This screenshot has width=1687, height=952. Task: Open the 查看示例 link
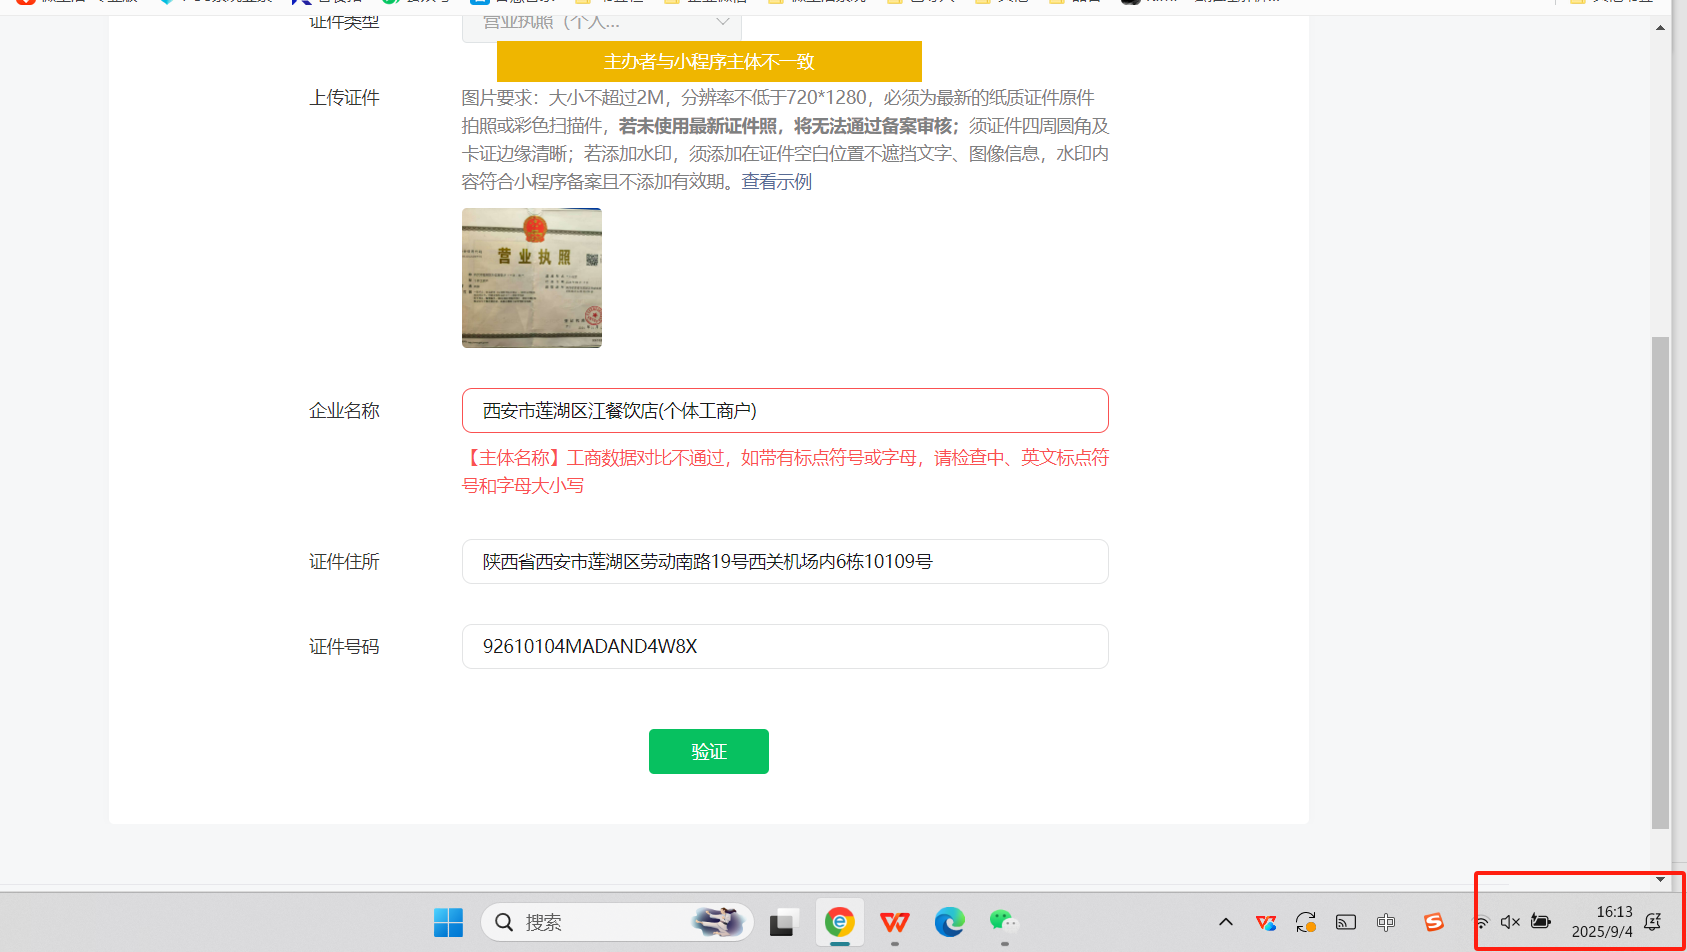[777, 182]
